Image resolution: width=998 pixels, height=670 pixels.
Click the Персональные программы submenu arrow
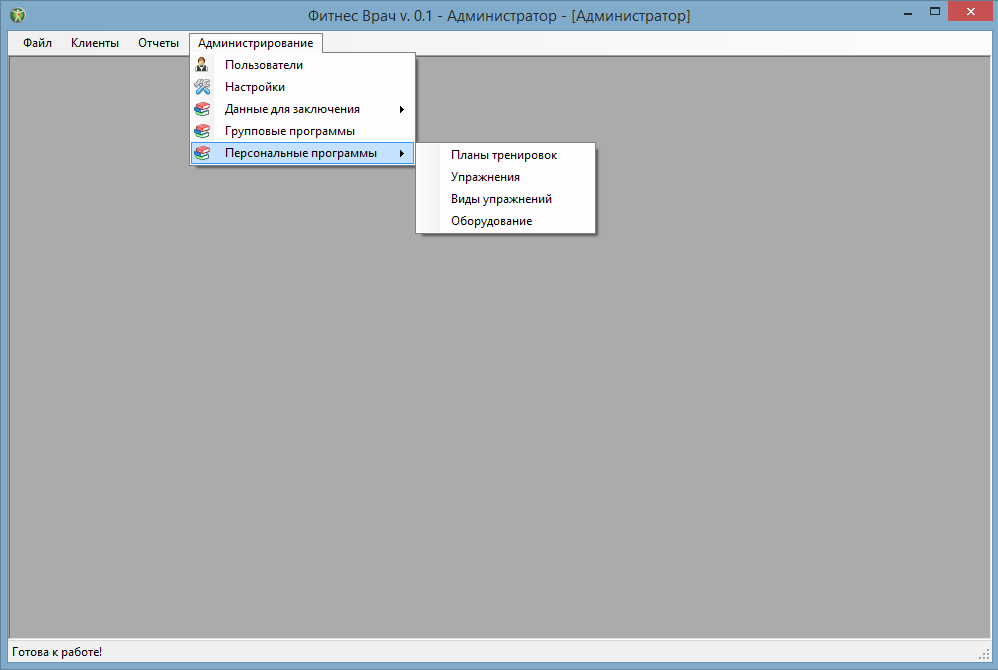[x=402, y=153]
